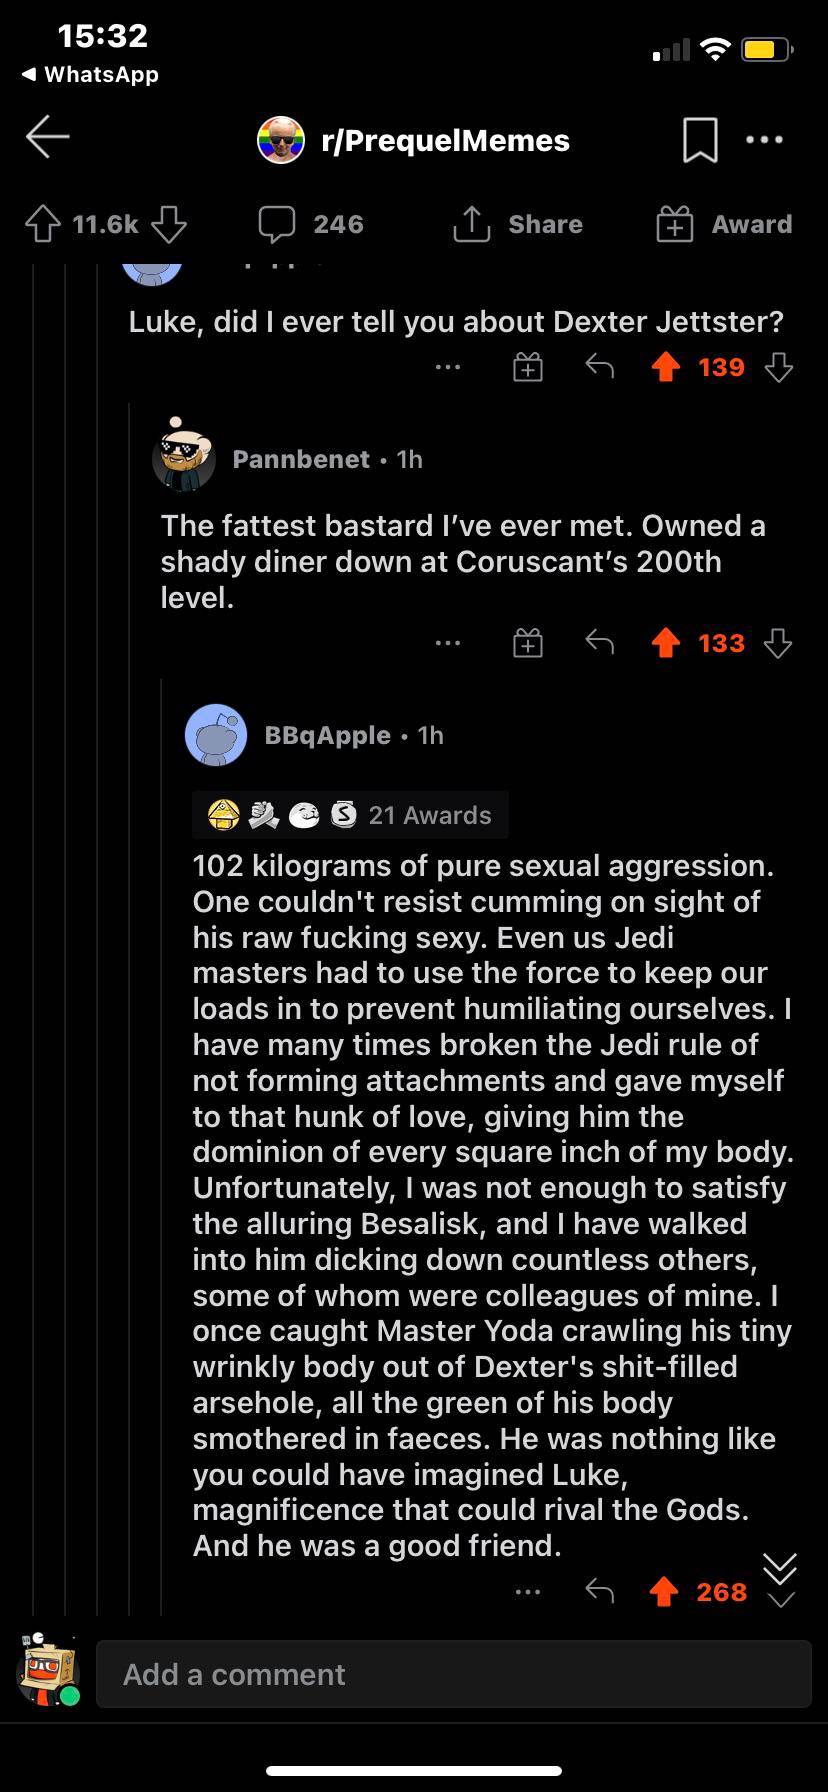Tap the Add a comment field
The width and height of the screenshot is (828, 1792).
453,1674
